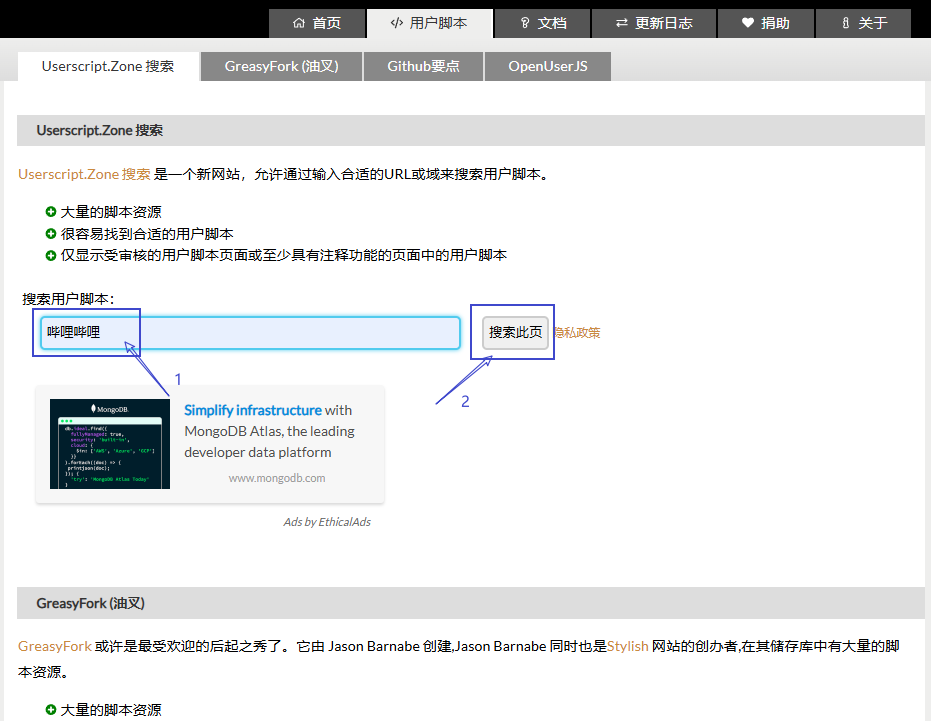Click the Ads by EthicalAds link

pos(327,522)
